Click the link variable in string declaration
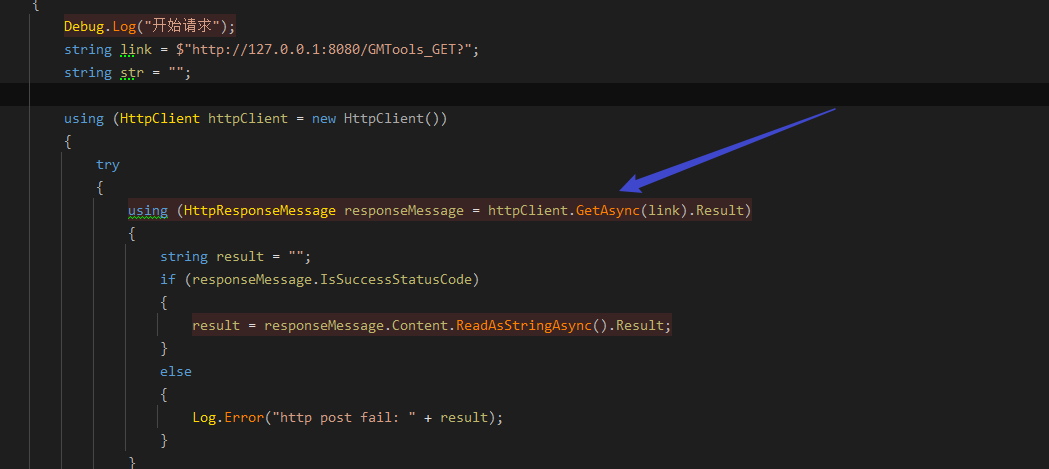 [x=136, y=50]
